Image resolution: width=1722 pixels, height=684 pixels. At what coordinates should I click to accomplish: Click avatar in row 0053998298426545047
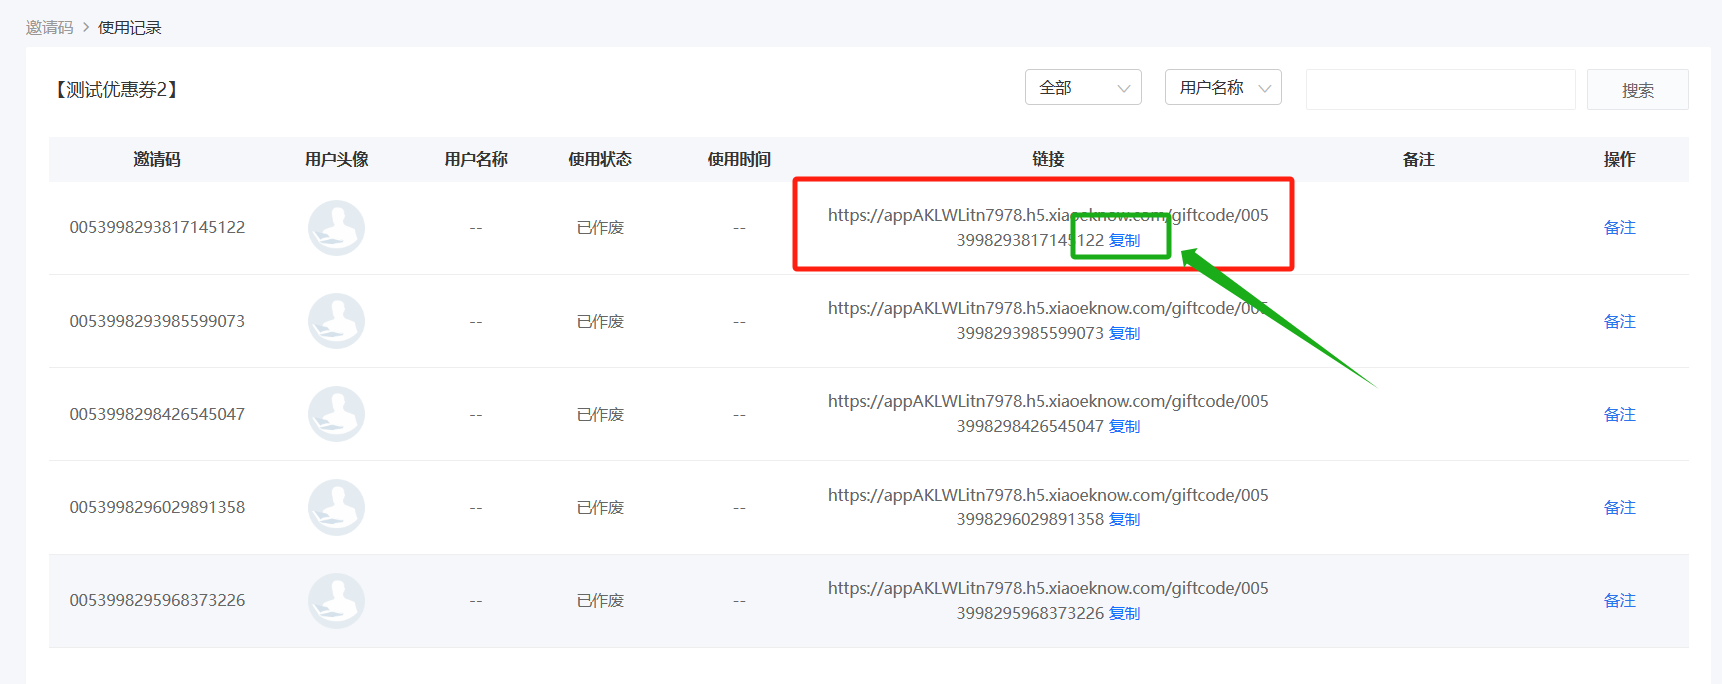point(336,414)
